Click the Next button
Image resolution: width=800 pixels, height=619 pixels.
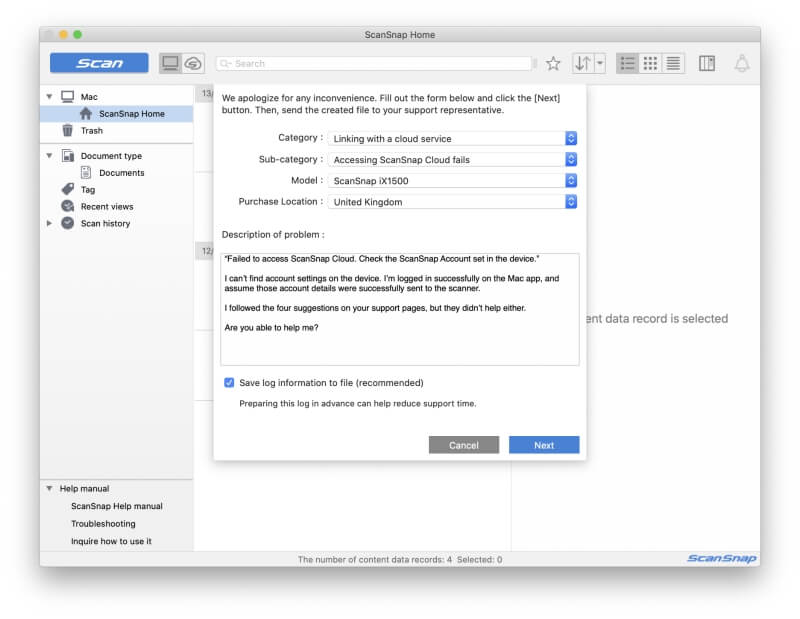tap(544, 445)
